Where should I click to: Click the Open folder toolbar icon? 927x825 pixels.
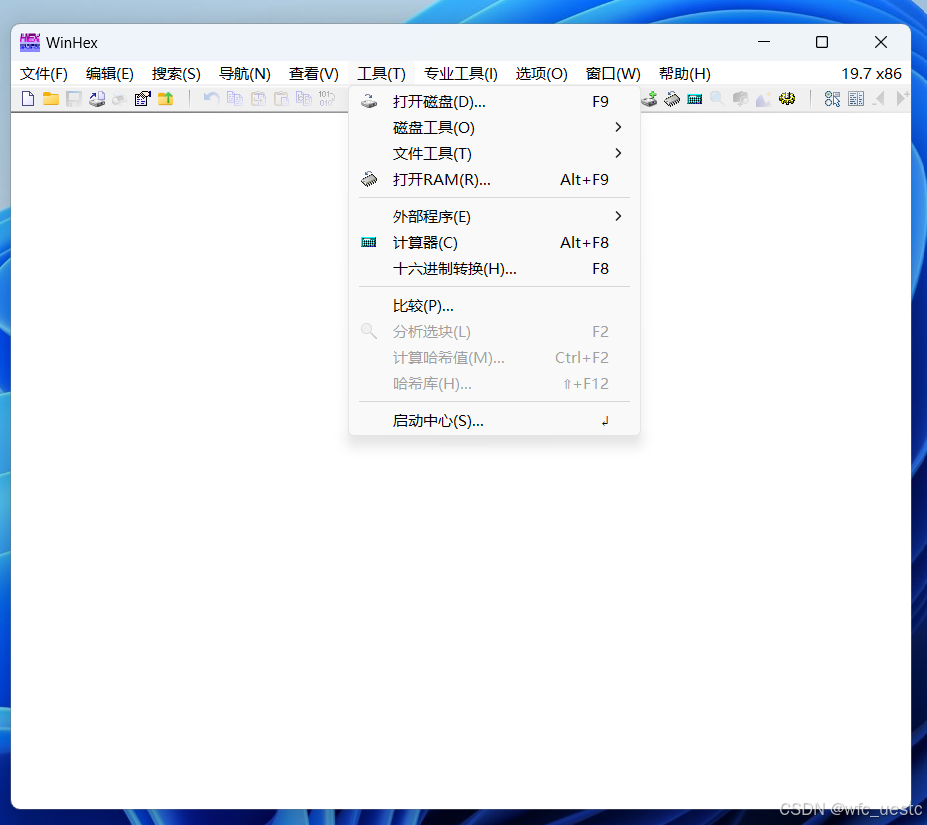pyautogui.click(x=51, y=99)
